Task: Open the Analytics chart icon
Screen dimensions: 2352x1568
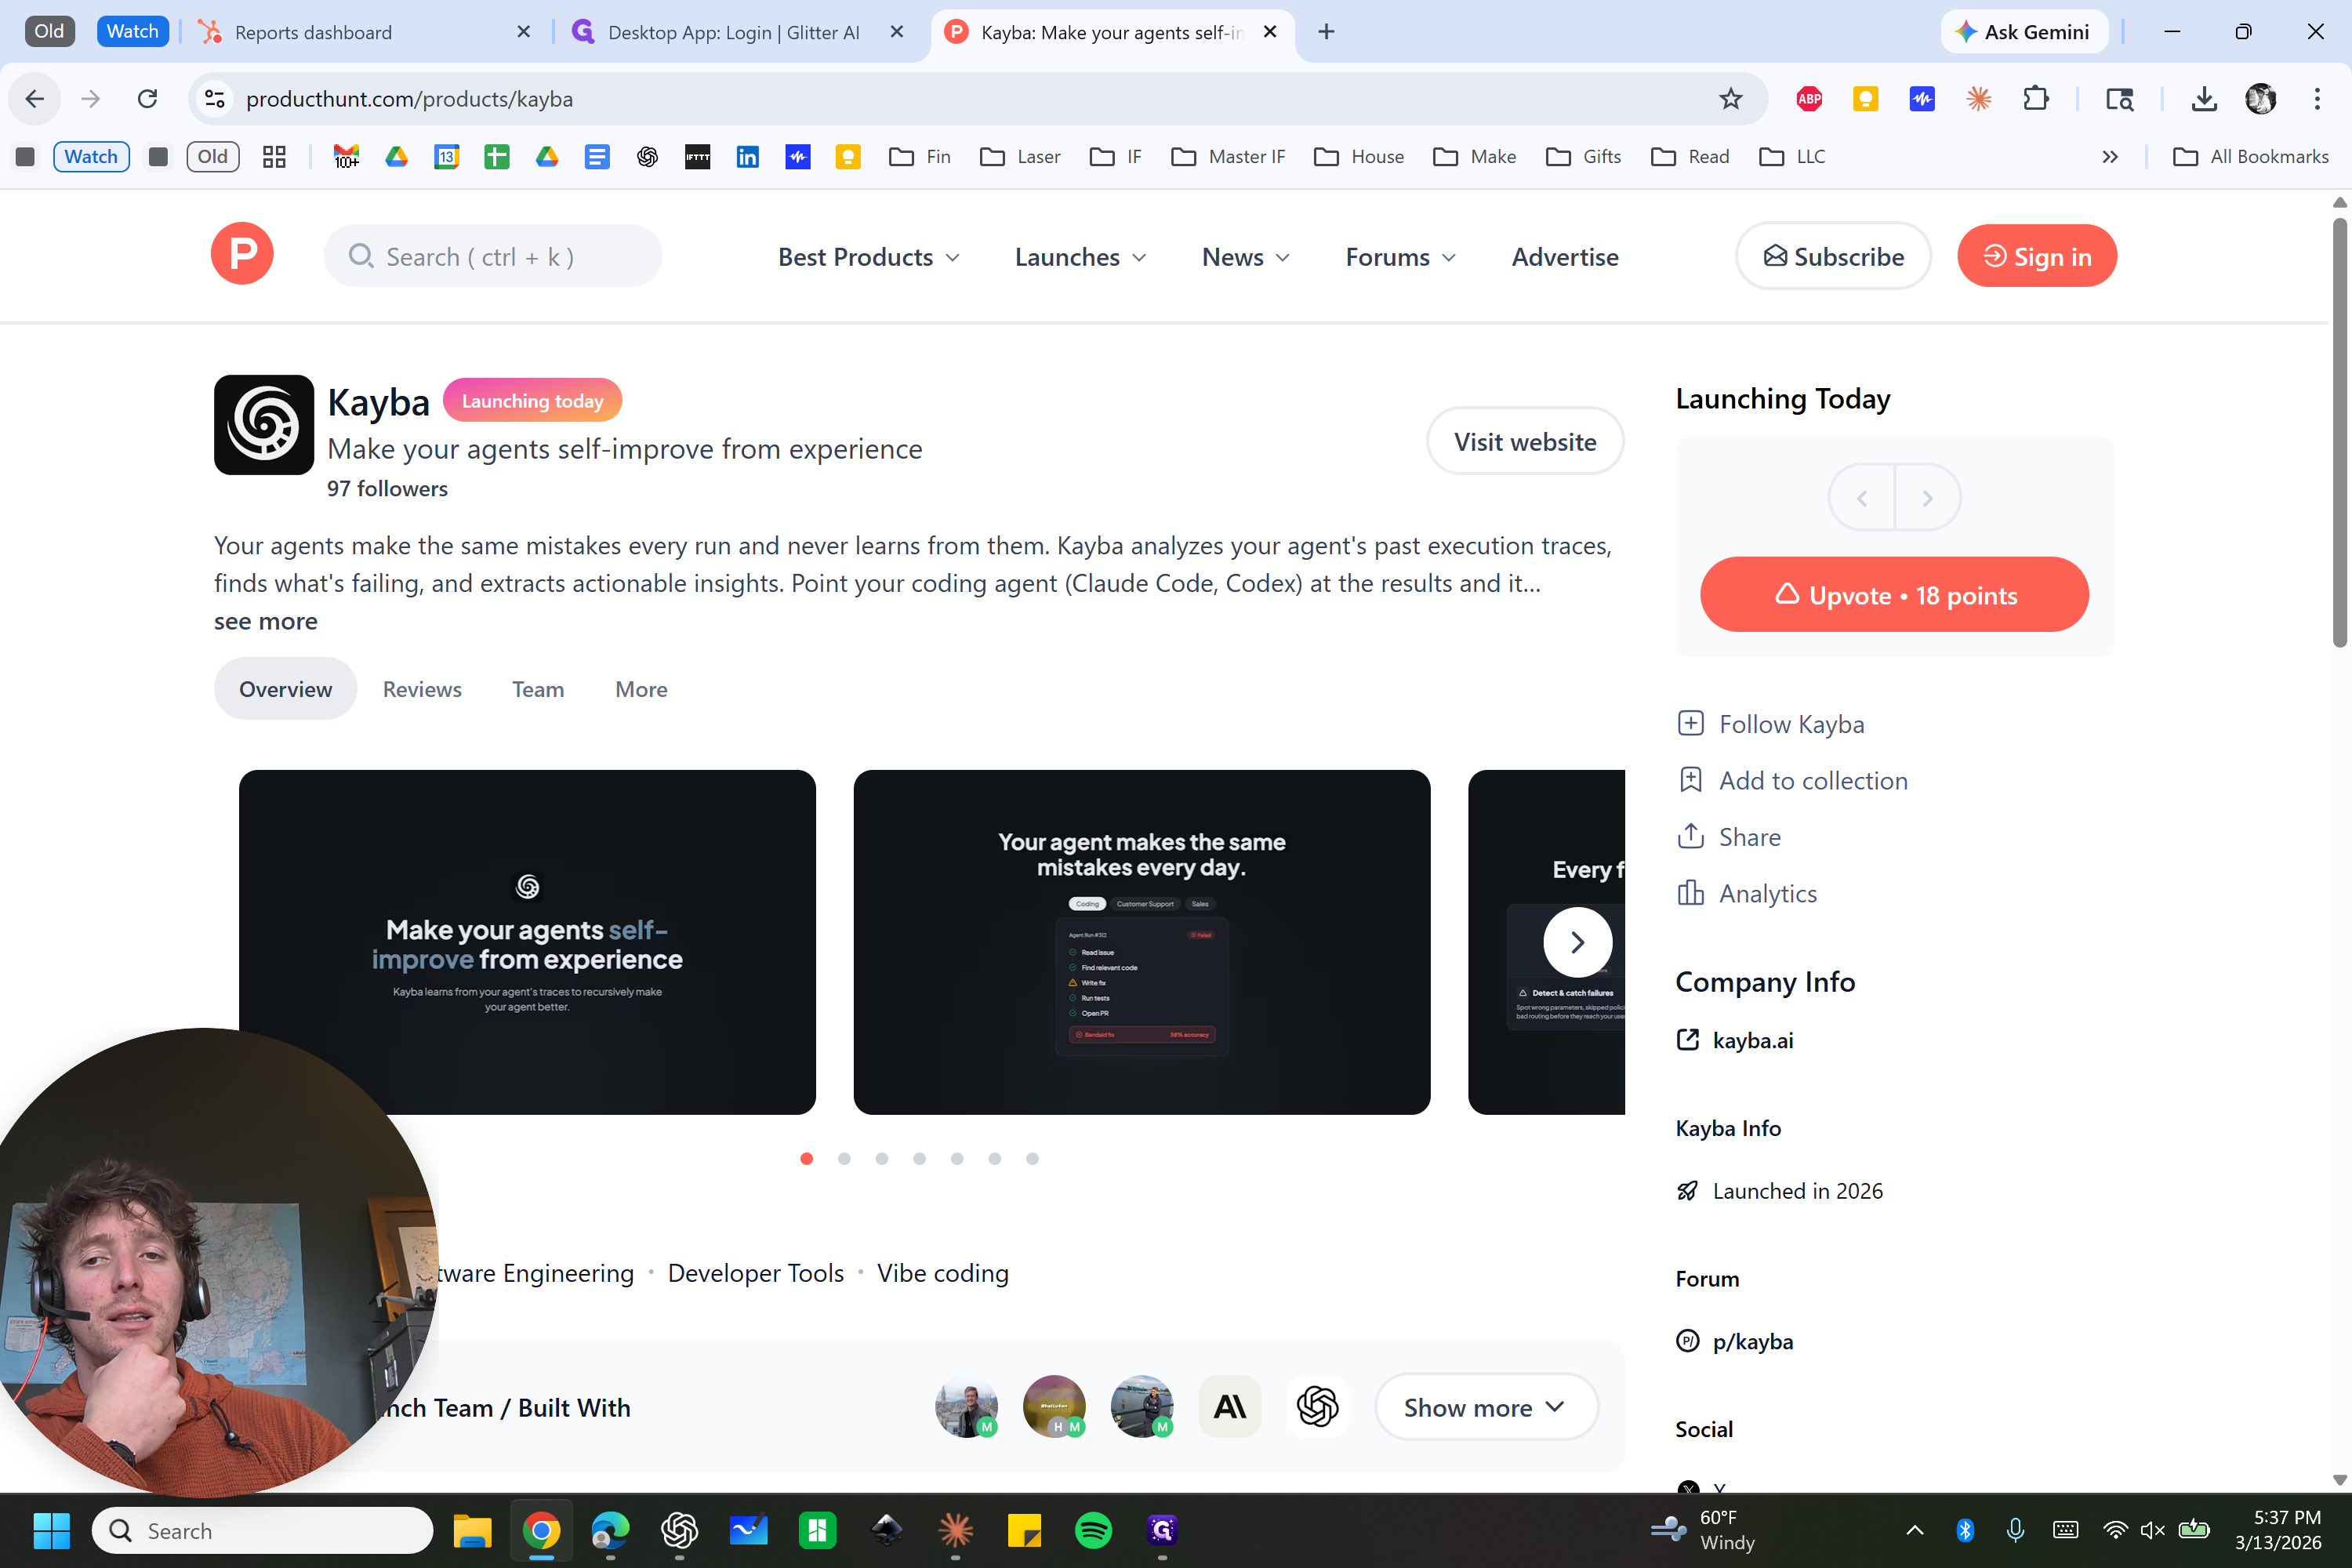Action: 1690,893
